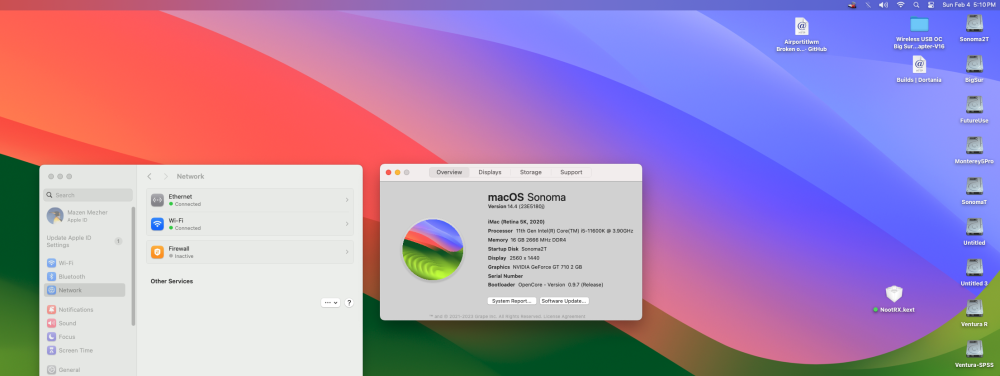Open Spotlight search in the menu bar
1000x376 pixels.
[916, 4]
